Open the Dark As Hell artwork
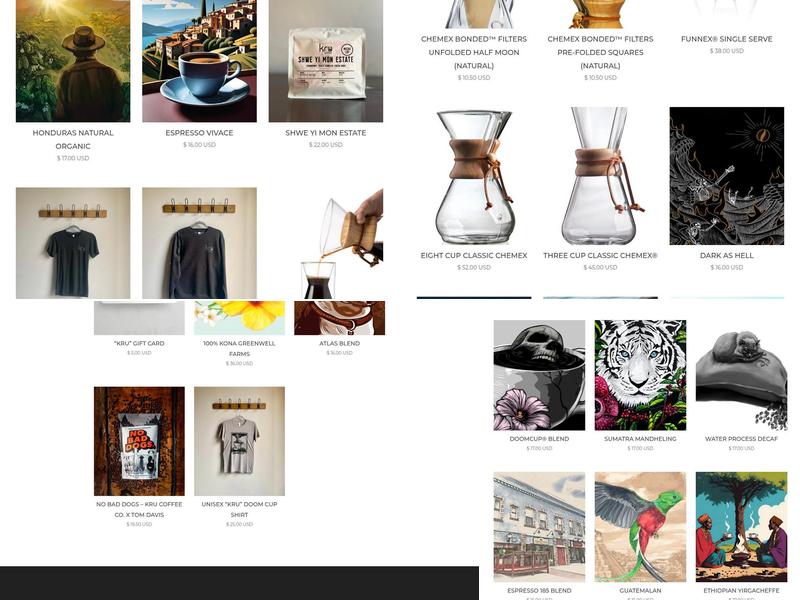 [x=727, y=176]
